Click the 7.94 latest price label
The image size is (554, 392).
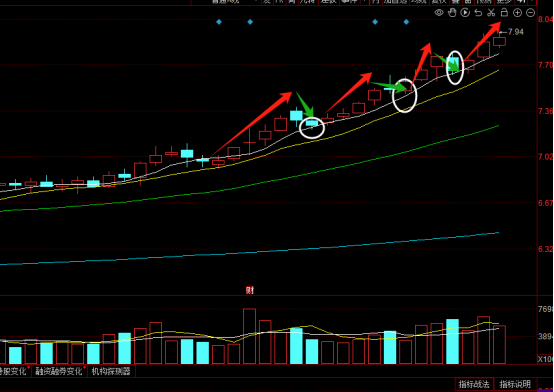tap(515, 32)
